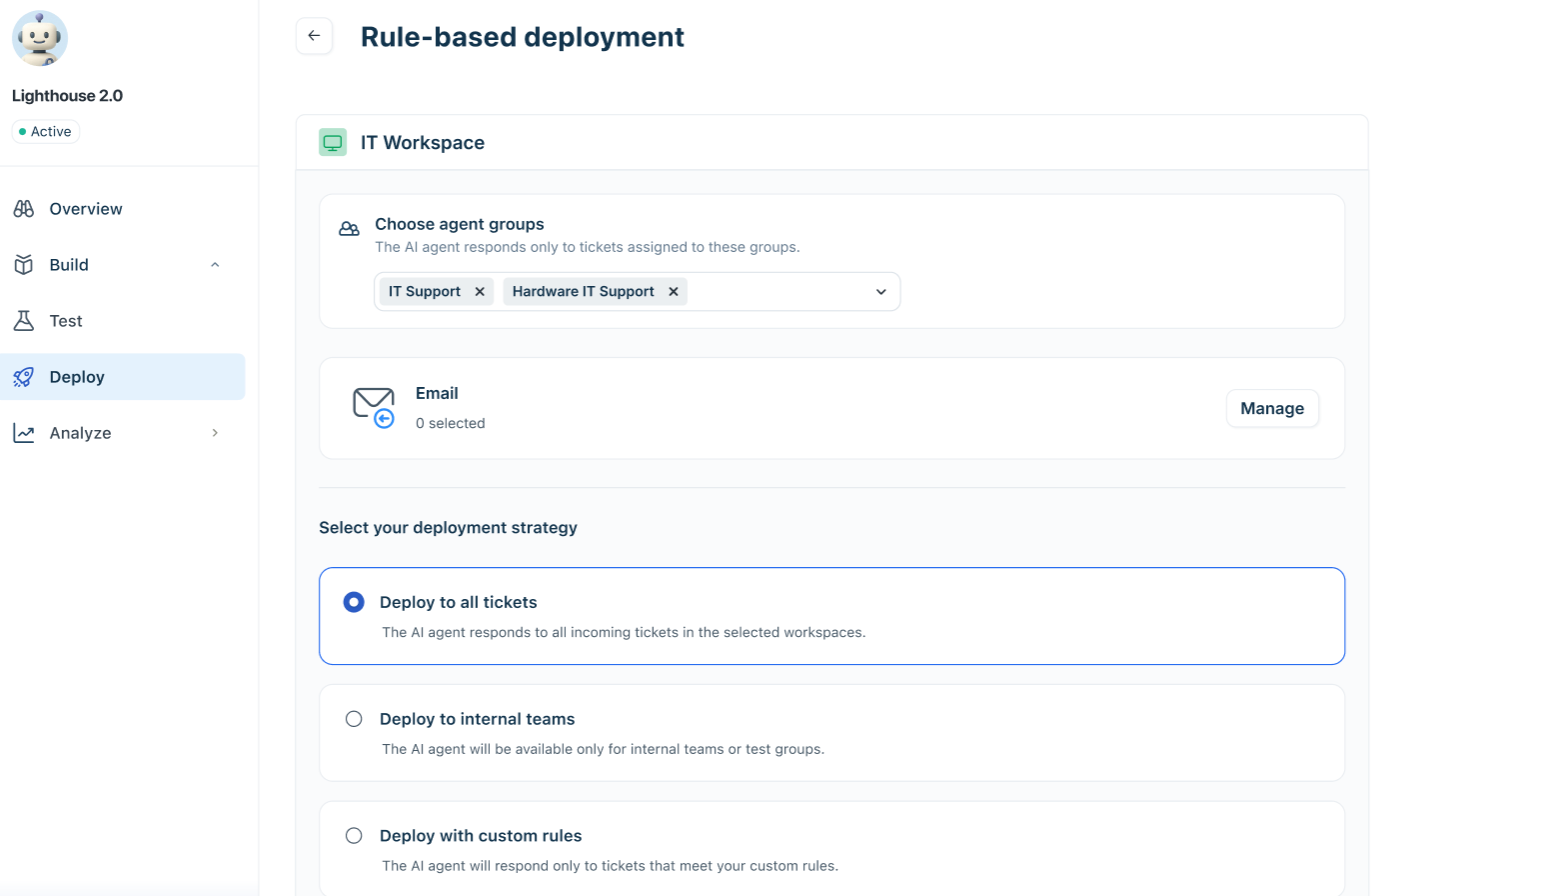The width and height of the screenshot is (1542, 896).
Task: Click the agent groups helper description text
Action: tap(587, 247)
